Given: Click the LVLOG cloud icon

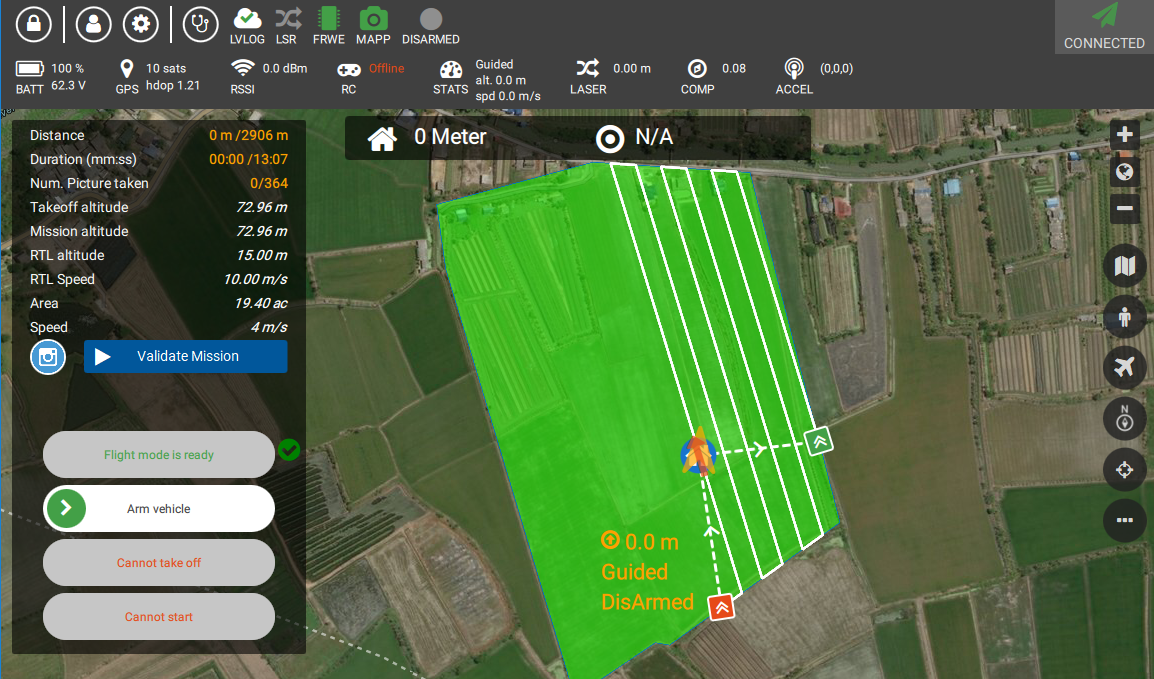Looking at the screenshot, I should point(246,19).
